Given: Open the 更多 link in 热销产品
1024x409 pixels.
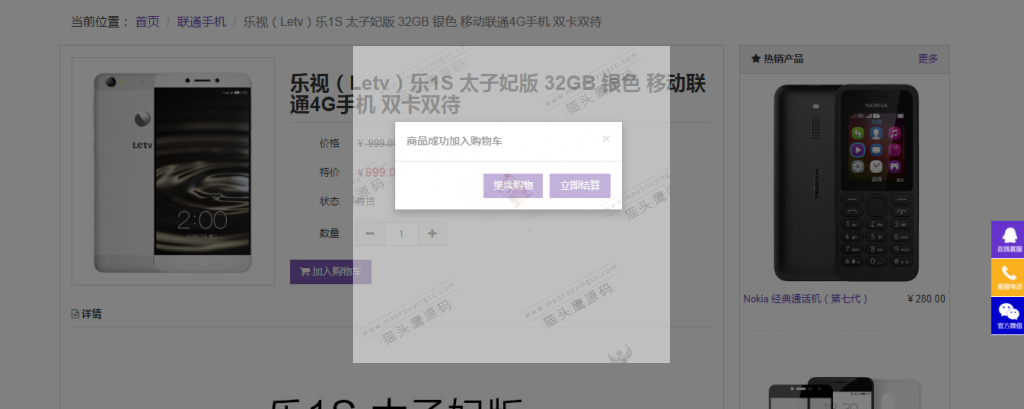Looking at the screenshot, I should pyautogui.click(x=928, y=59).
